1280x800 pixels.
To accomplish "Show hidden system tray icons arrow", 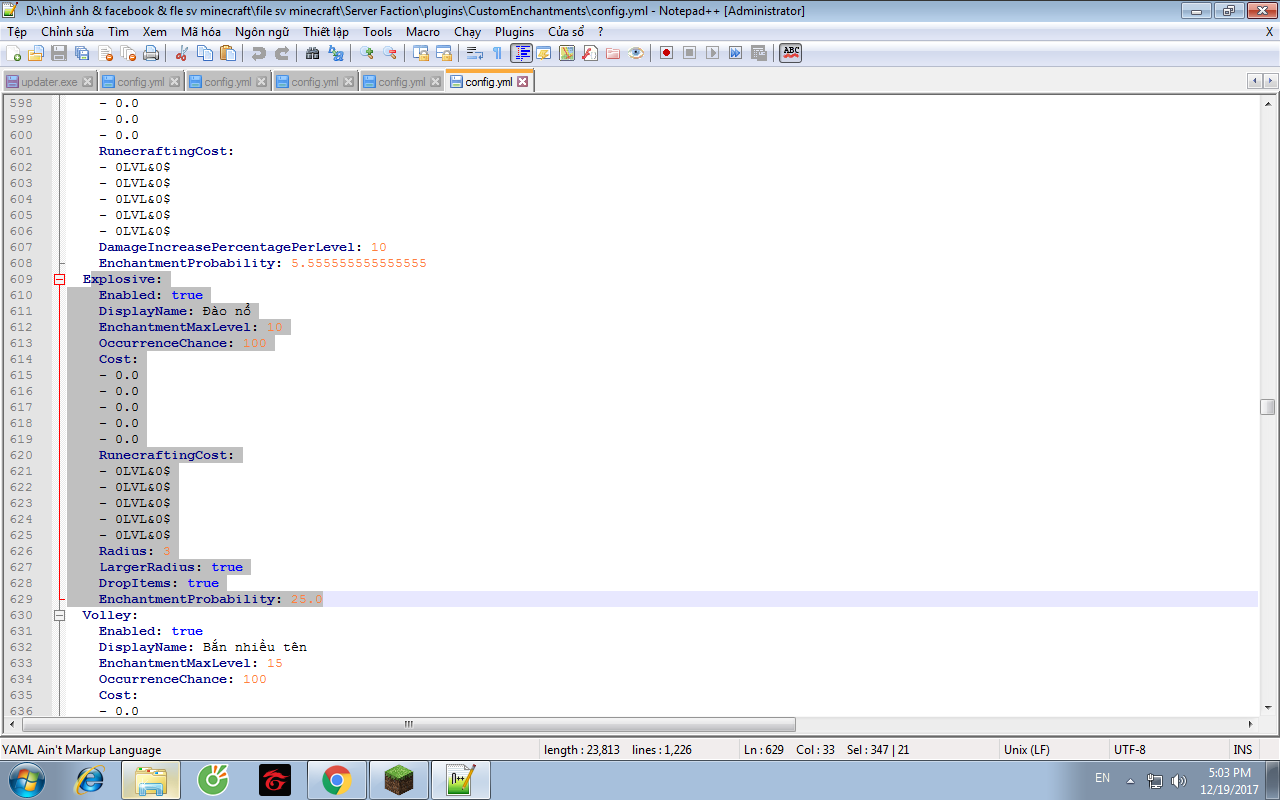I will tap(1130, 780).
